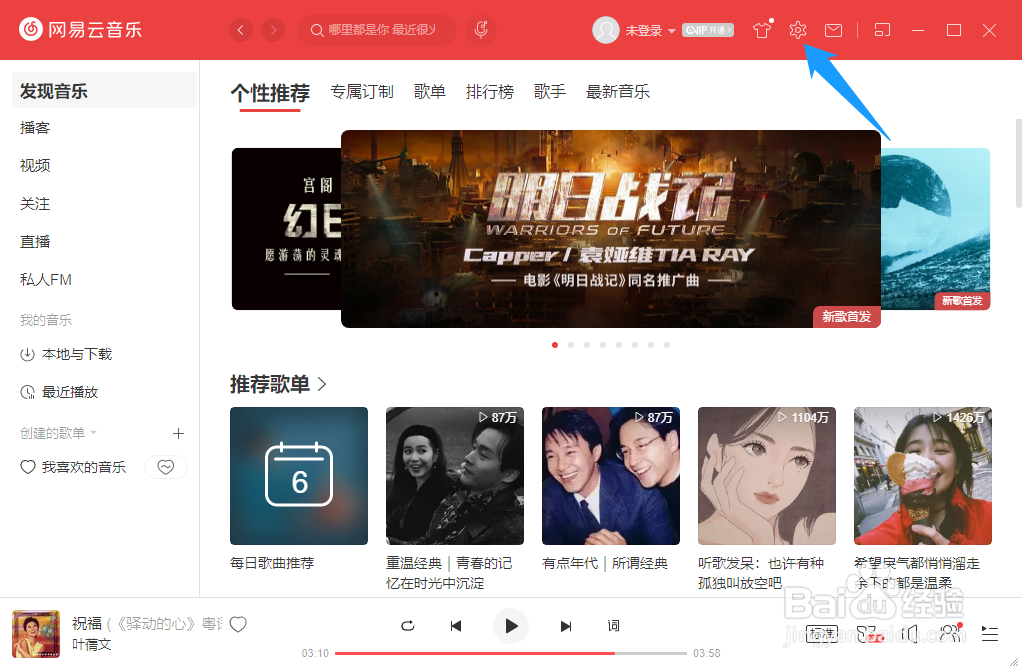Viewport: 1022px width, 670px height.
Task: Switch to mini player mode icon
Action: 882,30
